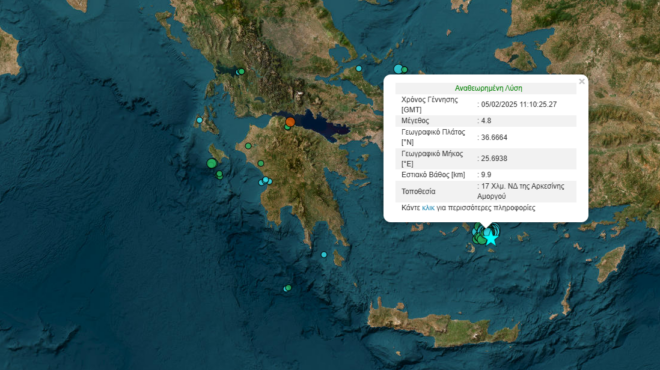This screenshot has height=370, width=660.
Task: Click the focal depth value 9.9
Action: pyautogui.click(x=486, y=175)
